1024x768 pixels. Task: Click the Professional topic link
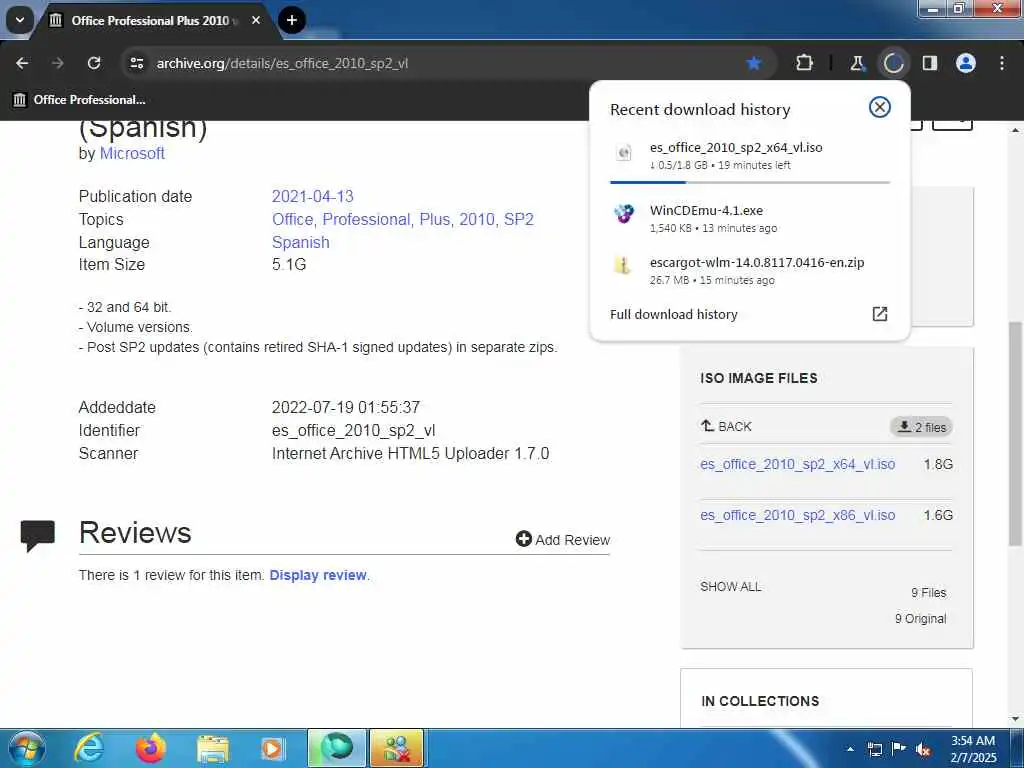tap(366, 219)
